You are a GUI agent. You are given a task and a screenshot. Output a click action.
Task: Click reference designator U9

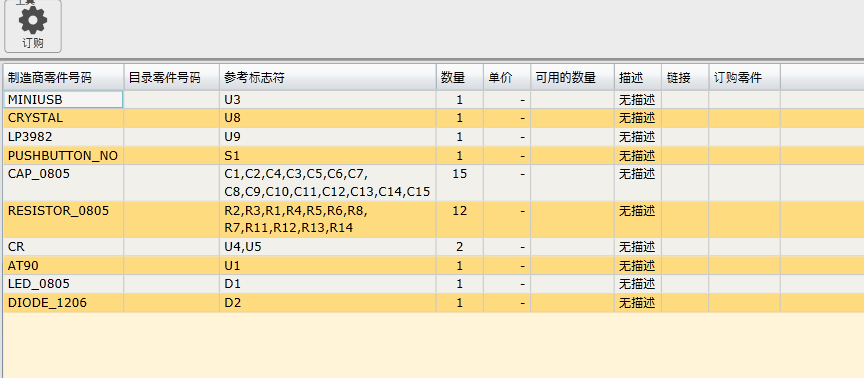tap(233, 137)
